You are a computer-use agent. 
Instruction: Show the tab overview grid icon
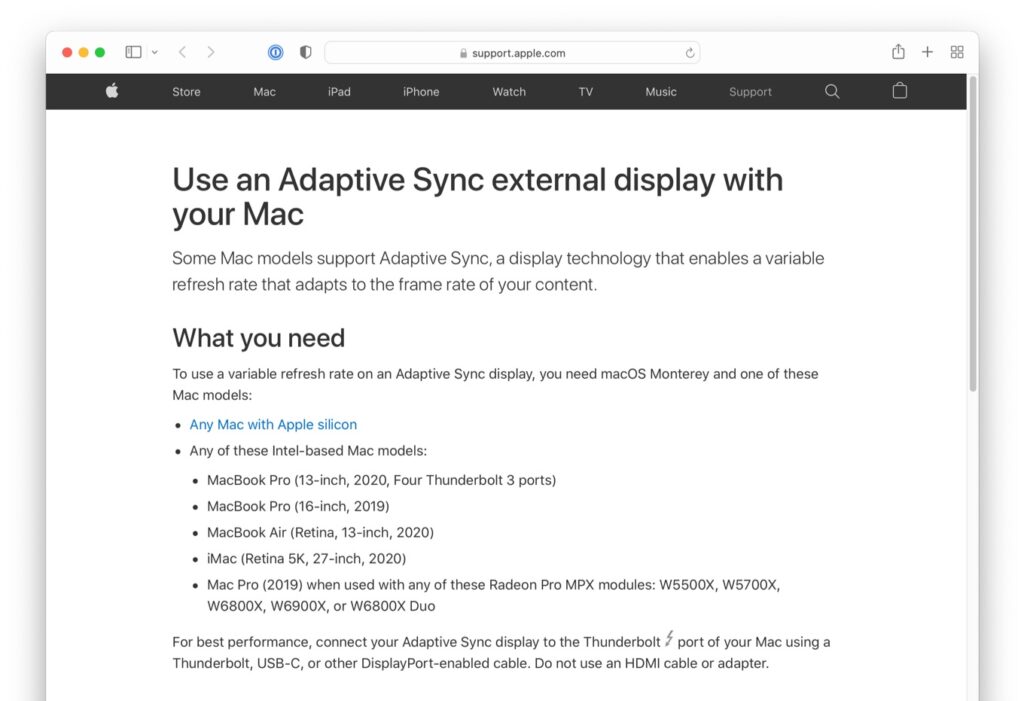click(957, 52)
